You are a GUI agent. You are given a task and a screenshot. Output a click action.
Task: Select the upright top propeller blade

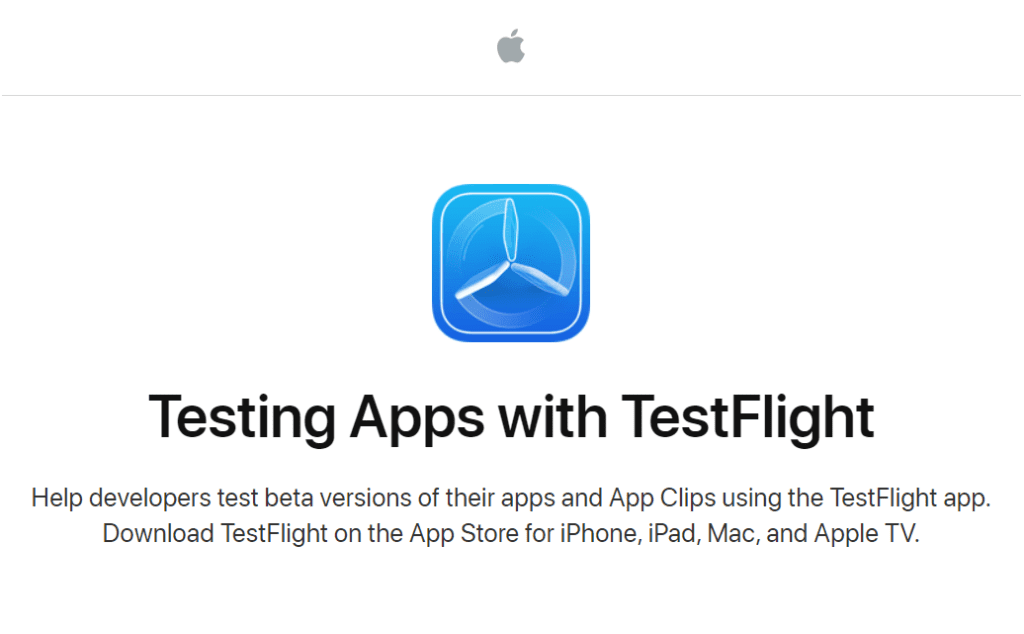[x=510, y=230]
